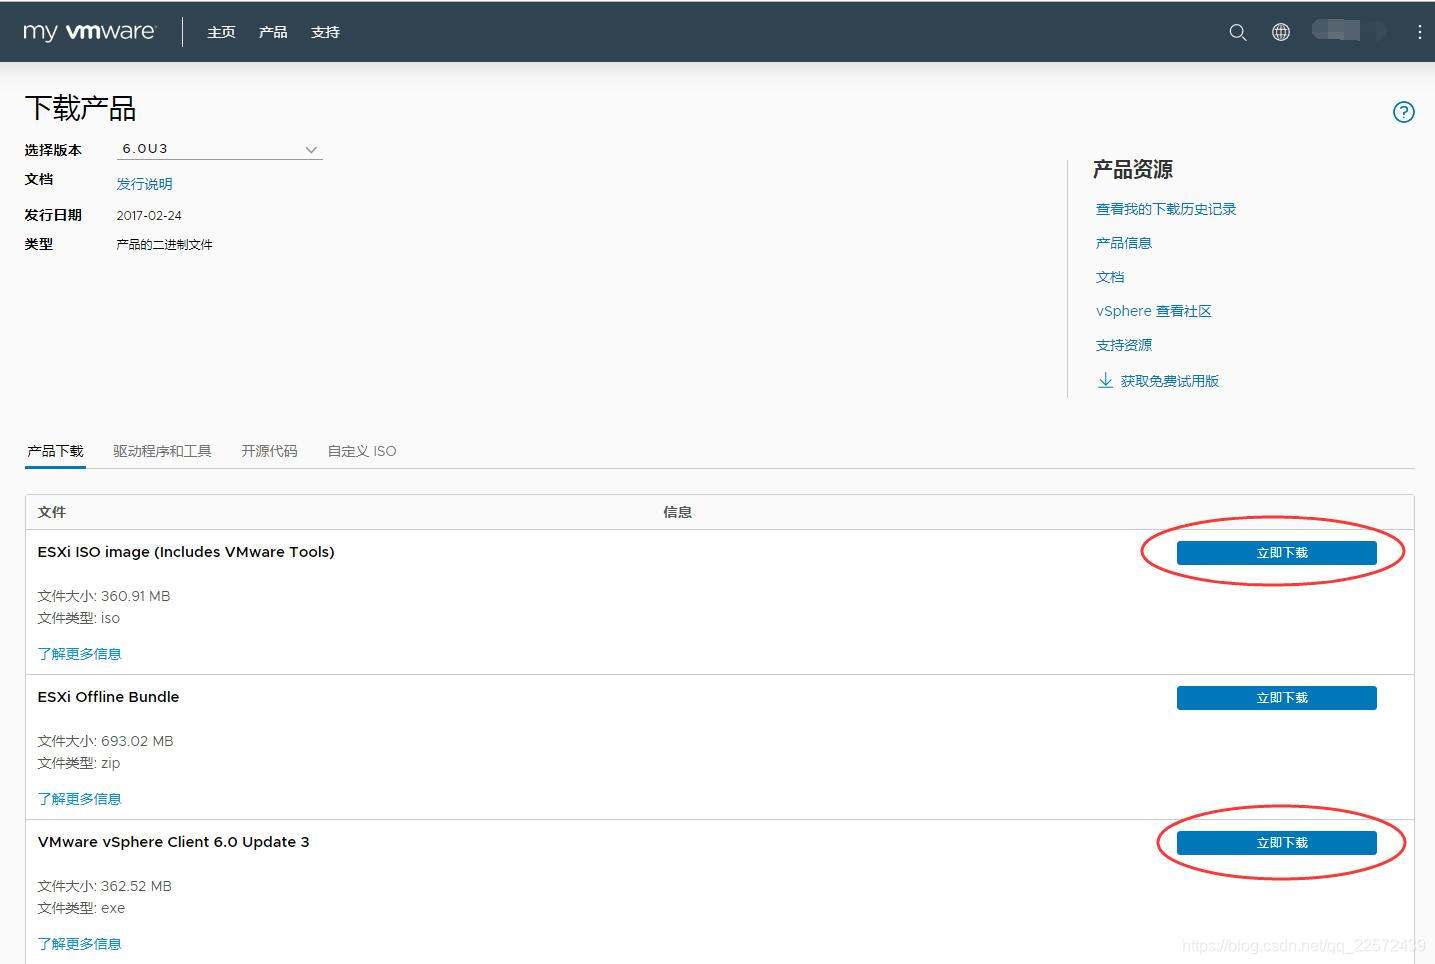Click the 下载产品 page heading
The image size is (1435, 964).
click(x=80, y=108)
